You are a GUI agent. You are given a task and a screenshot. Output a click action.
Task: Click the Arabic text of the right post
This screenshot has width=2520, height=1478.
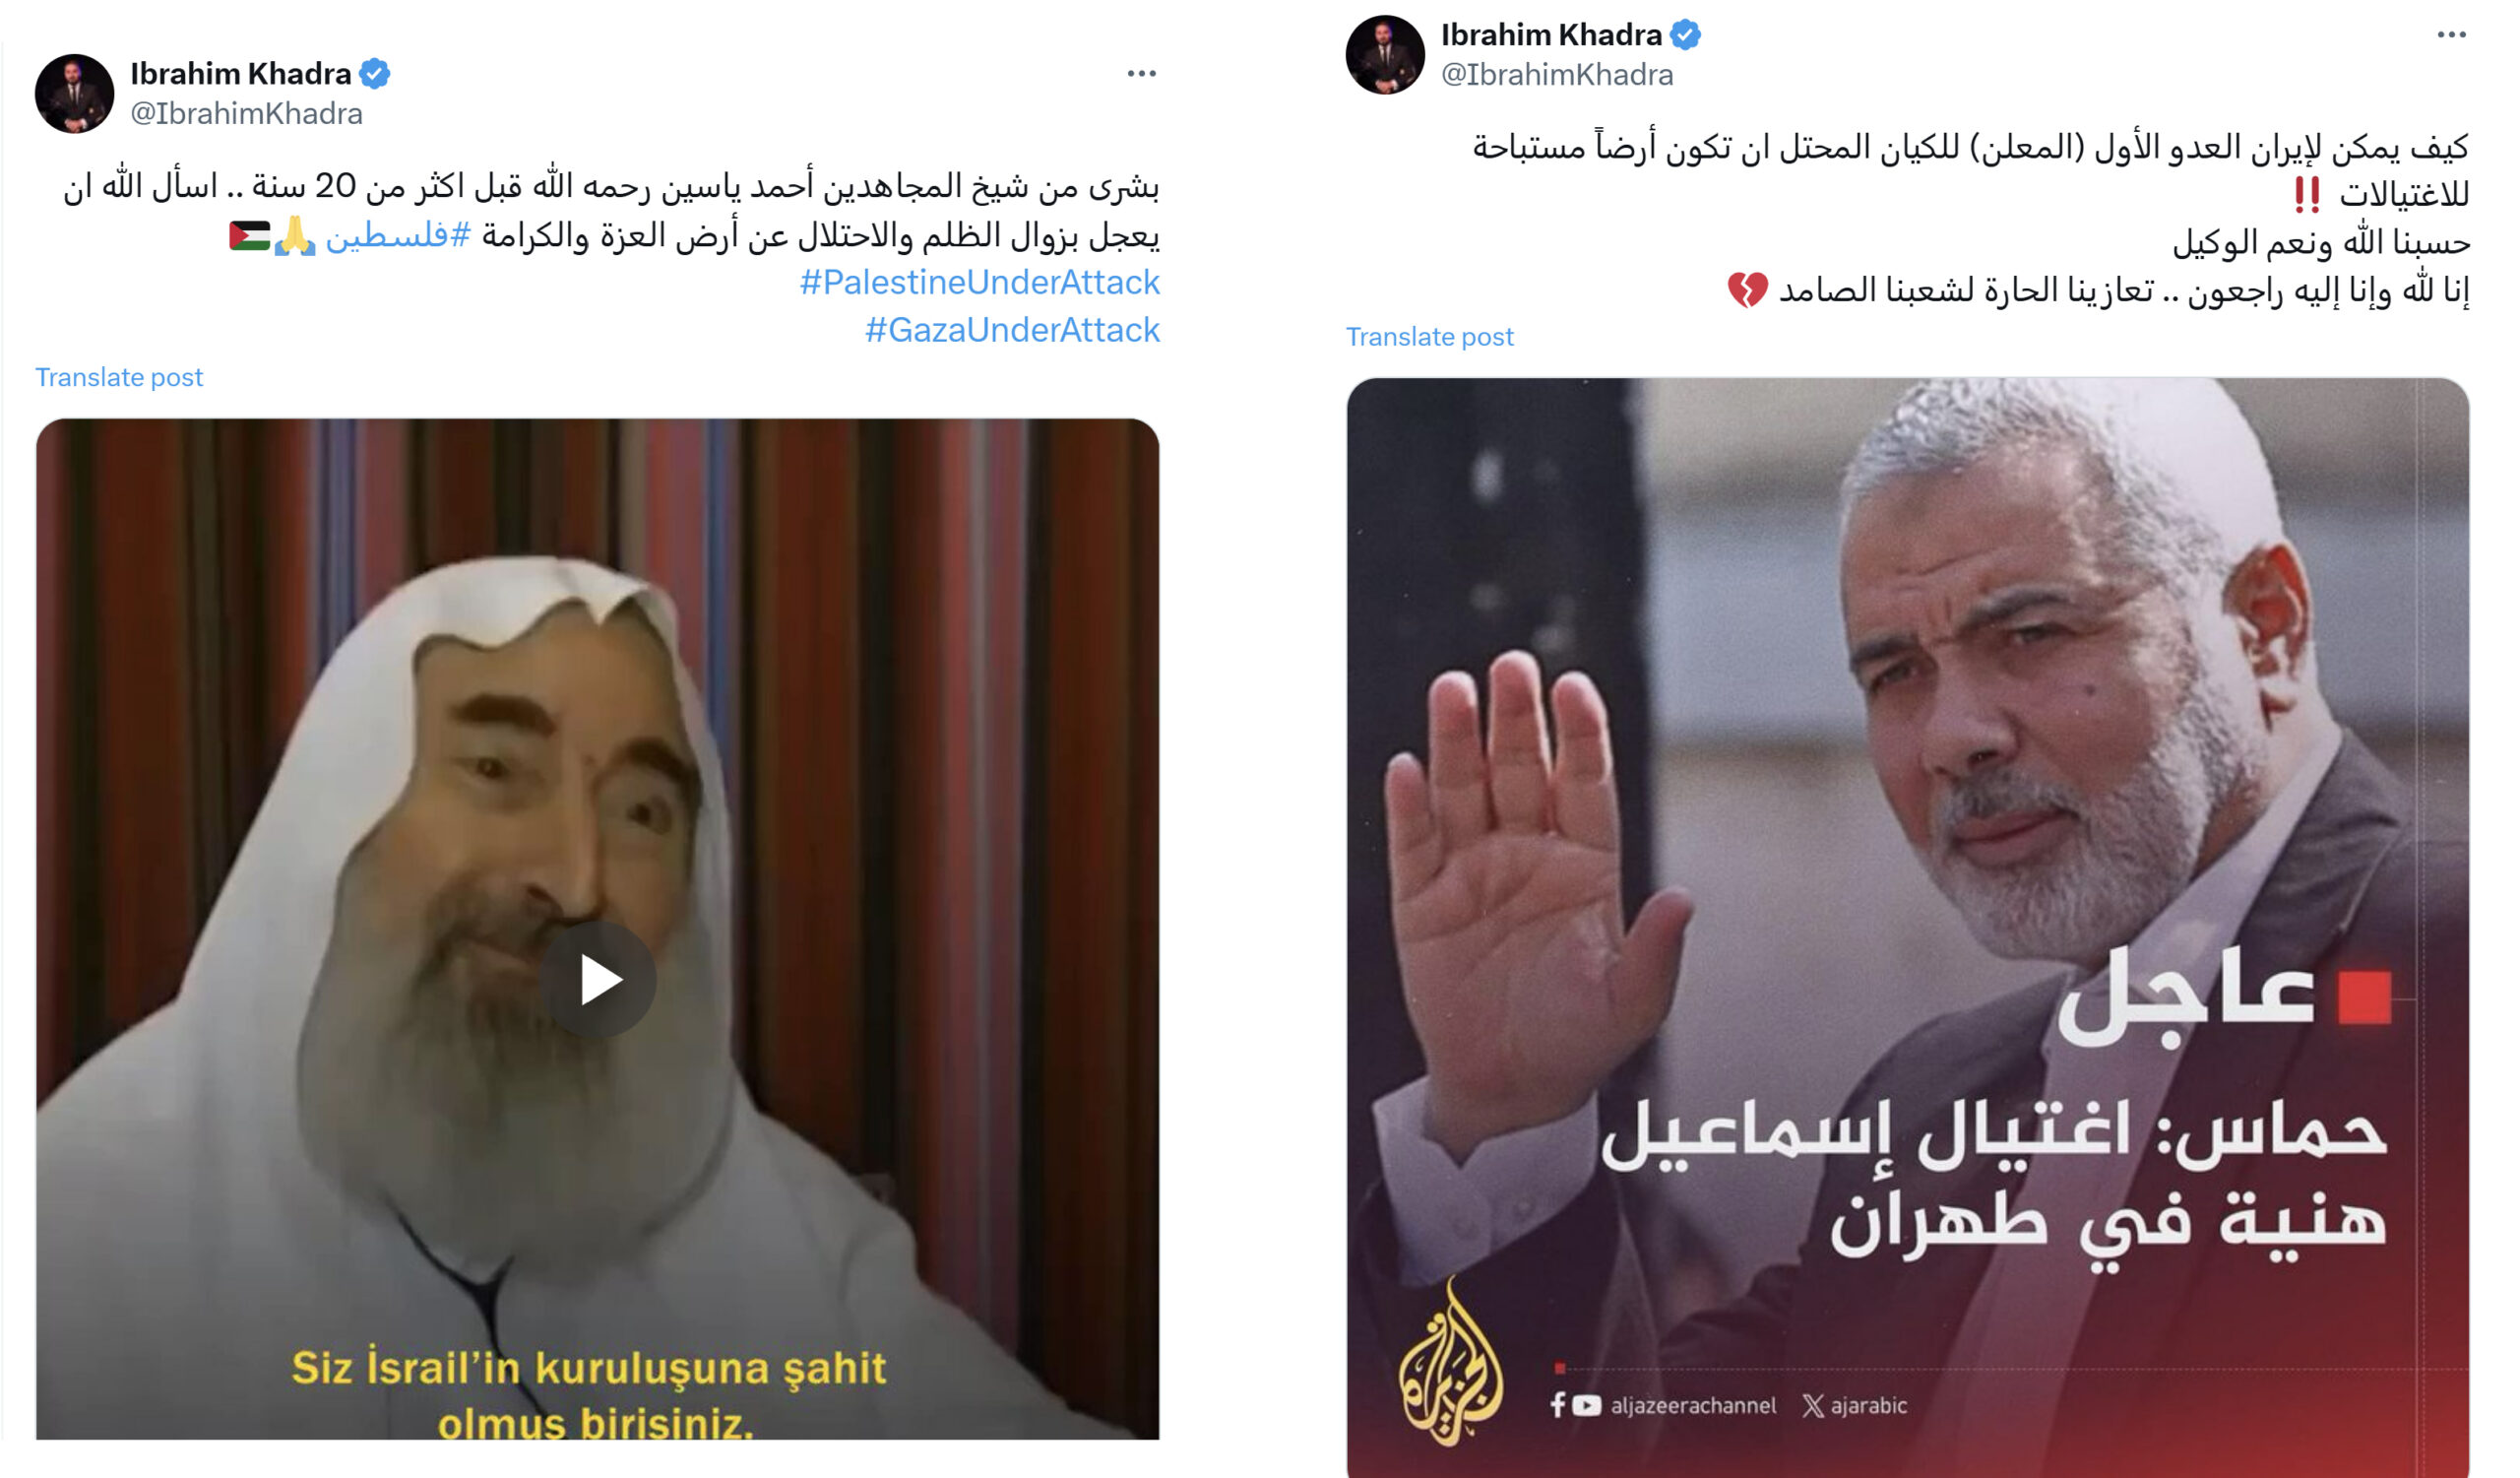pos(1969,218)
